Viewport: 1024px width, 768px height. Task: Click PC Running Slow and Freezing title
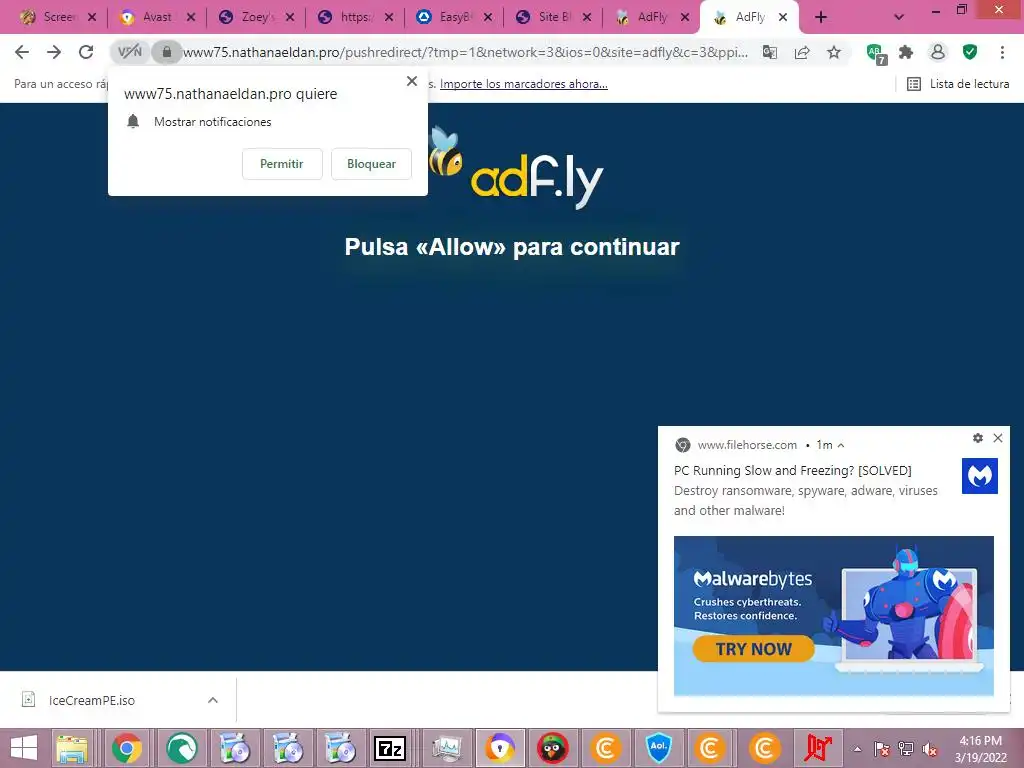(x=793, y=470)
